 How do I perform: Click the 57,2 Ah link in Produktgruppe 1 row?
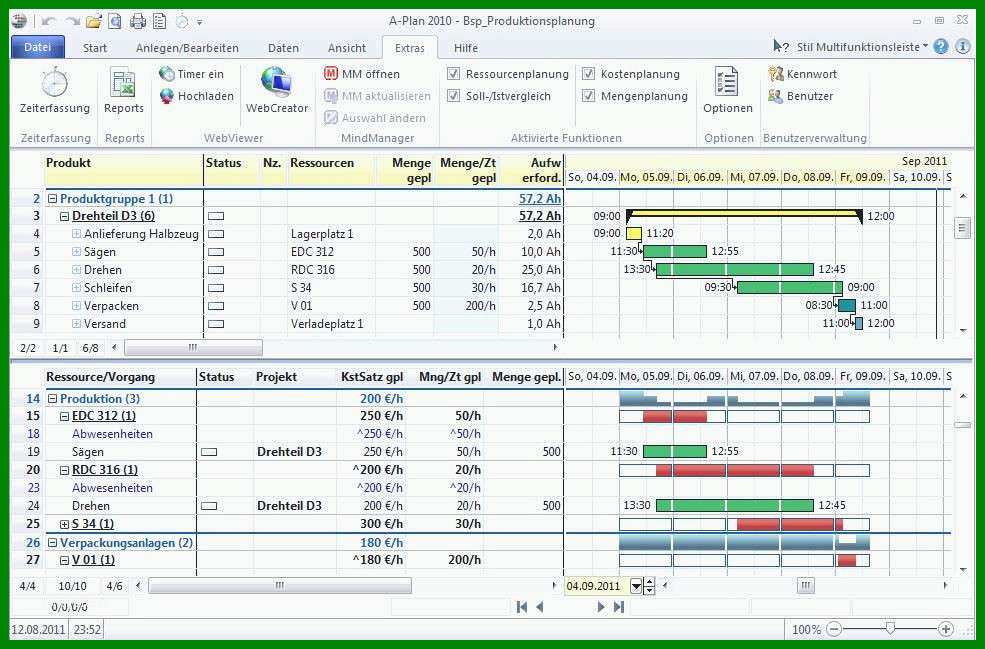click(540, 199)
